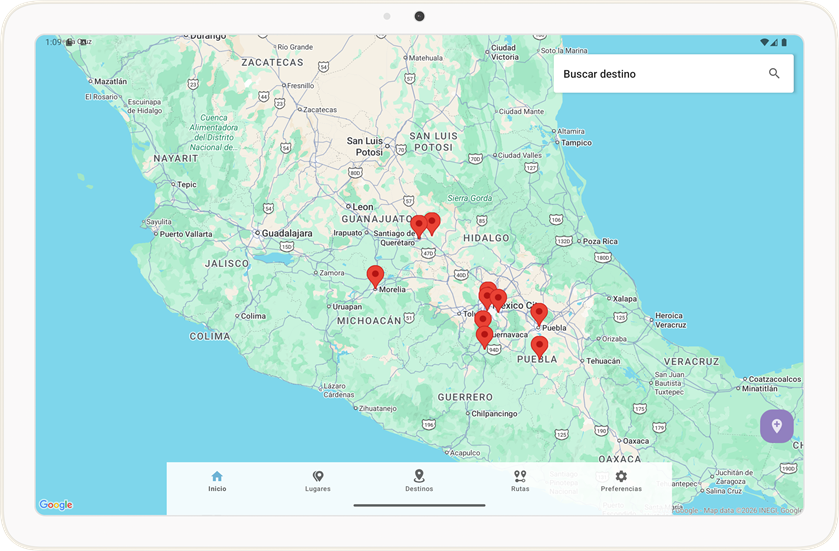Select the red marker at Morelia
The image size is (839, 551).
click(x=376, y=277)
